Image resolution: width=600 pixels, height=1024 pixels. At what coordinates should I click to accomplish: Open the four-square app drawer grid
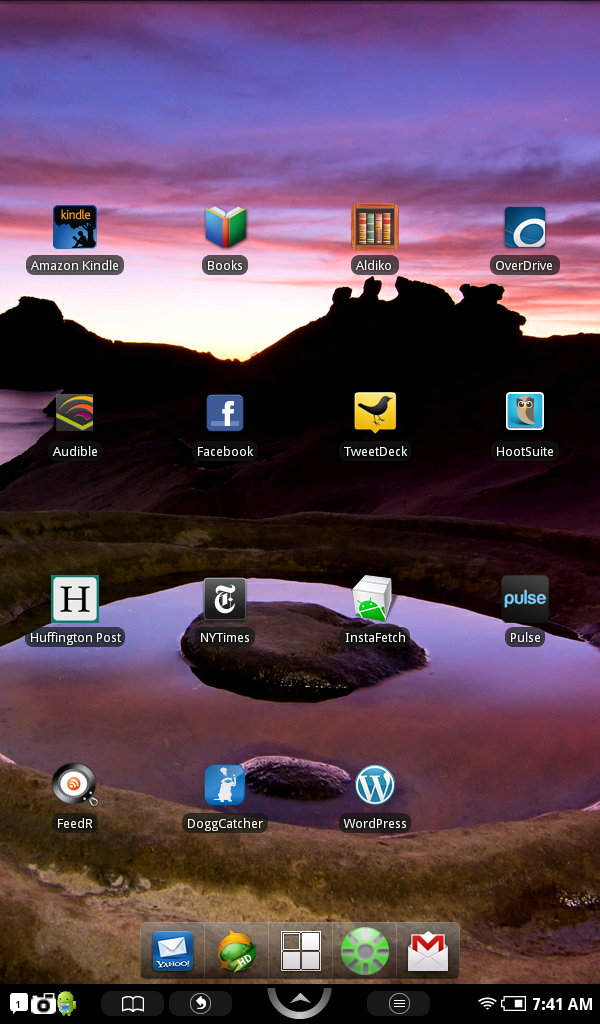tap(300, 951)
